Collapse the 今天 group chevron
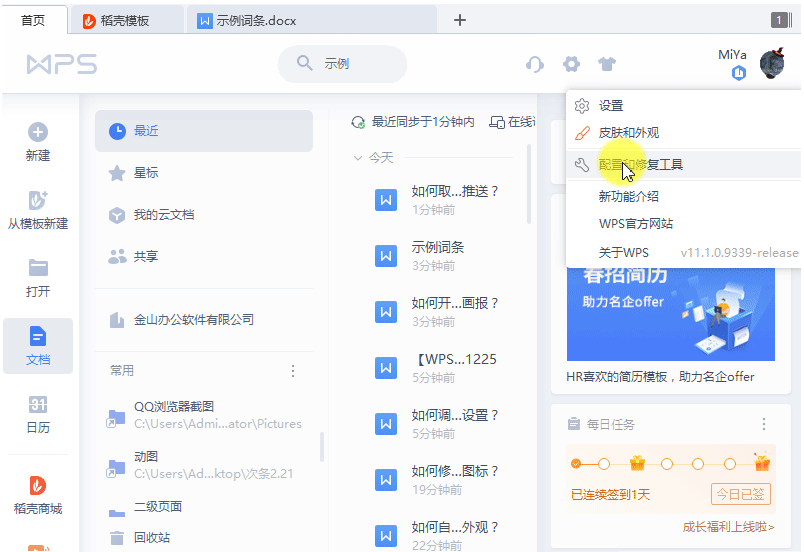This screenshot has height=552, width=804. (x=357, y=158)
